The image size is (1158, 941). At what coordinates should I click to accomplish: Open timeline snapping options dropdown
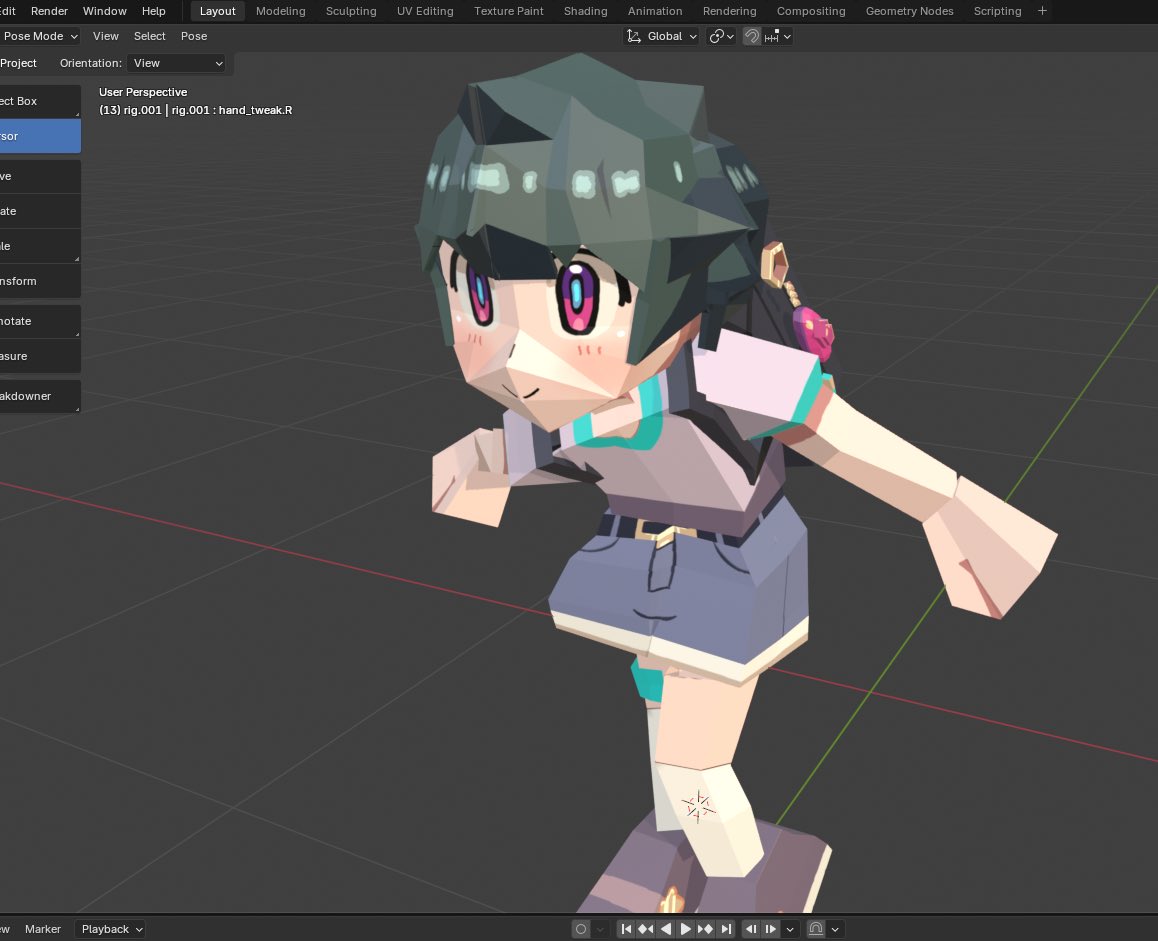tap(835, 929)
